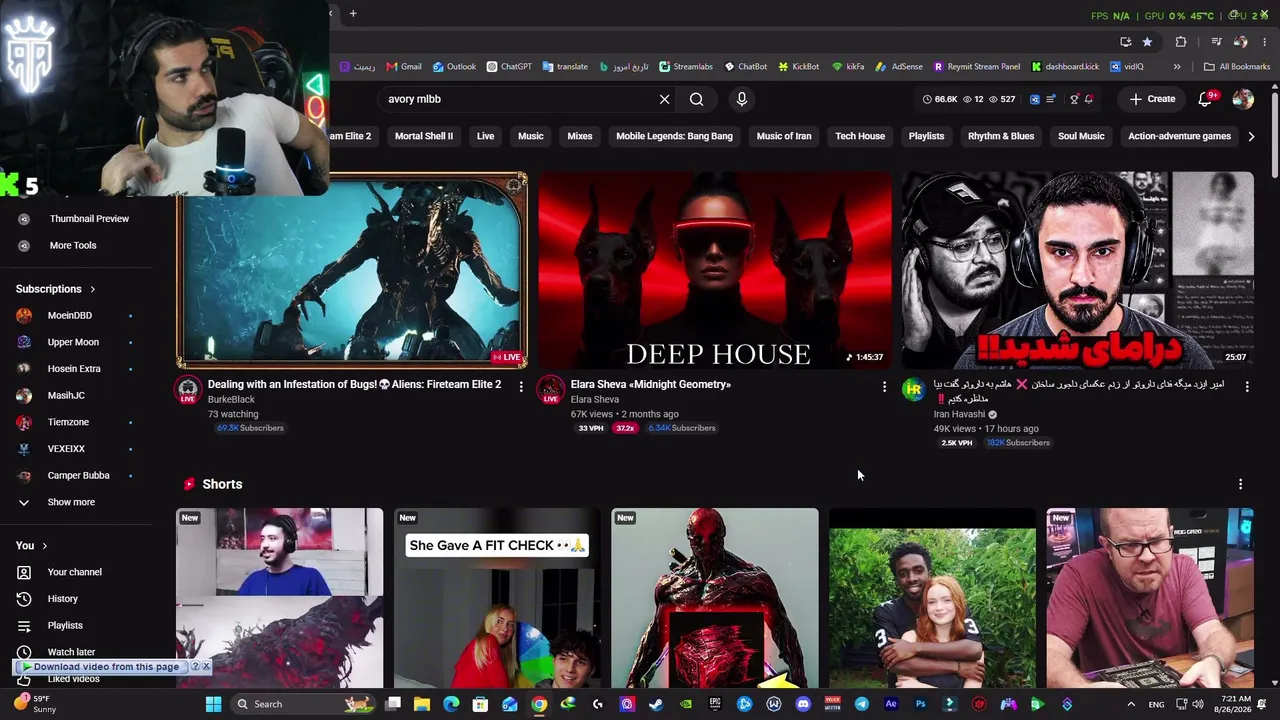
Task: Open options for the Elara Sheva video
Action: 884,386
